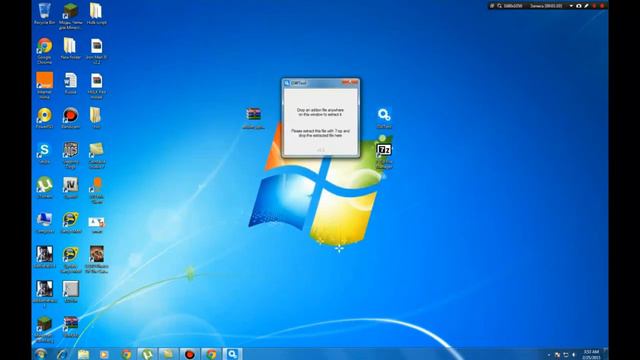Image resolution: width=640 pixels, height=360 pixels.
Task: Select the Recycle Bin desktop icon
Action: pyautogui.click(x=44, y=14)
